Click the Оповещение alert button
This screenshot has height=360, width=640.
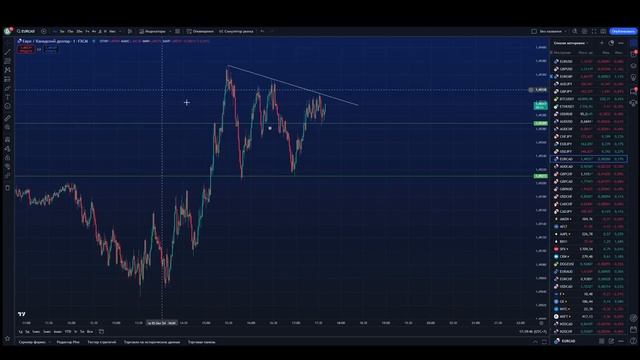pyautogui.click(x=200, y=31)
